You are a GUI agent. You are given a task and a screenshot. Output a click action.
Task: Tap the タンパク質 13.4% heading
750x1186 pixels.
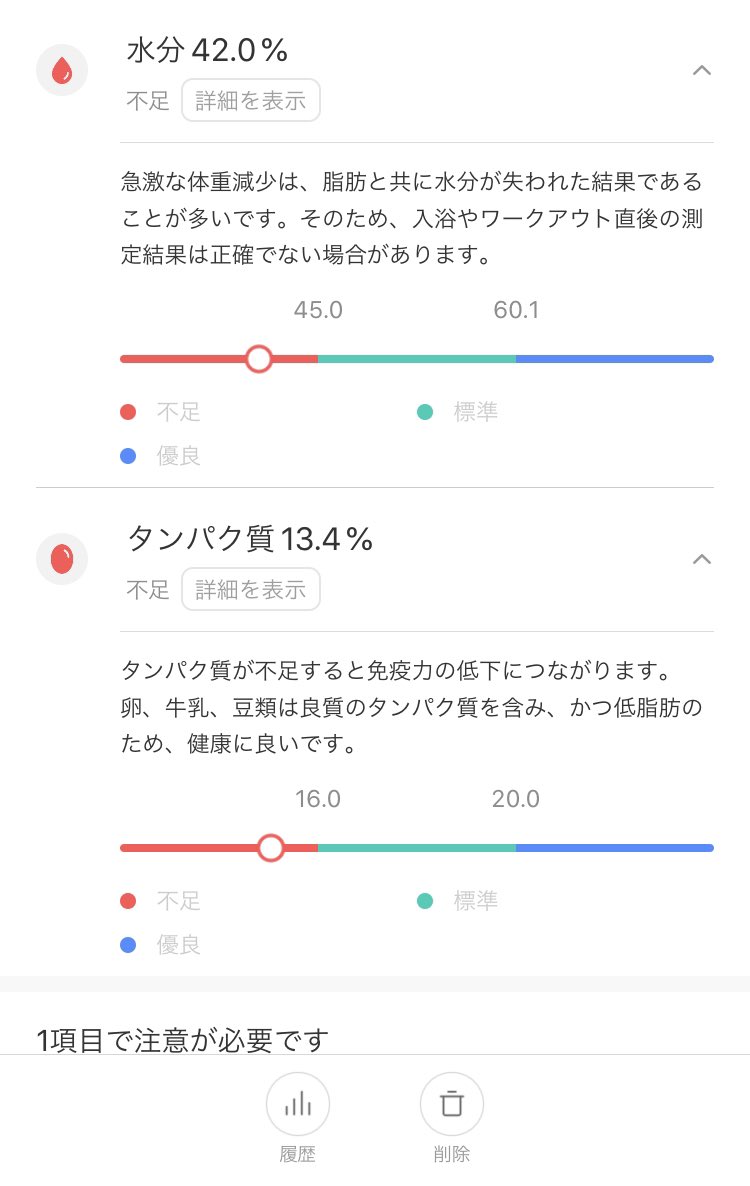(250, 539)
